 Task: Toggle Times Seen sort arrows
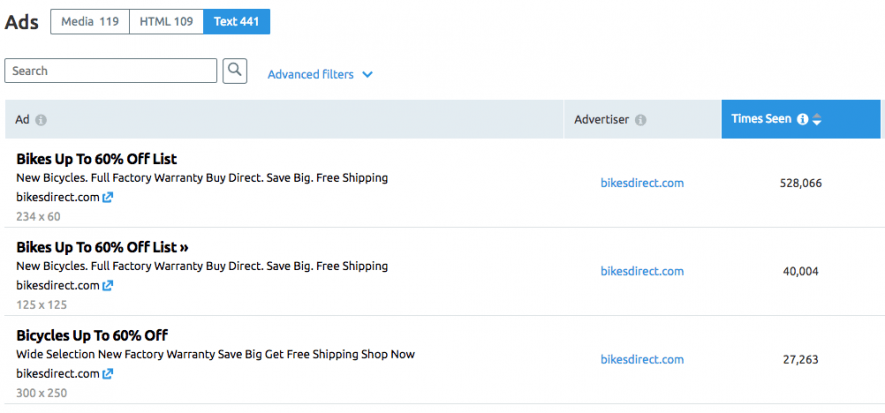tap(817, 120)
